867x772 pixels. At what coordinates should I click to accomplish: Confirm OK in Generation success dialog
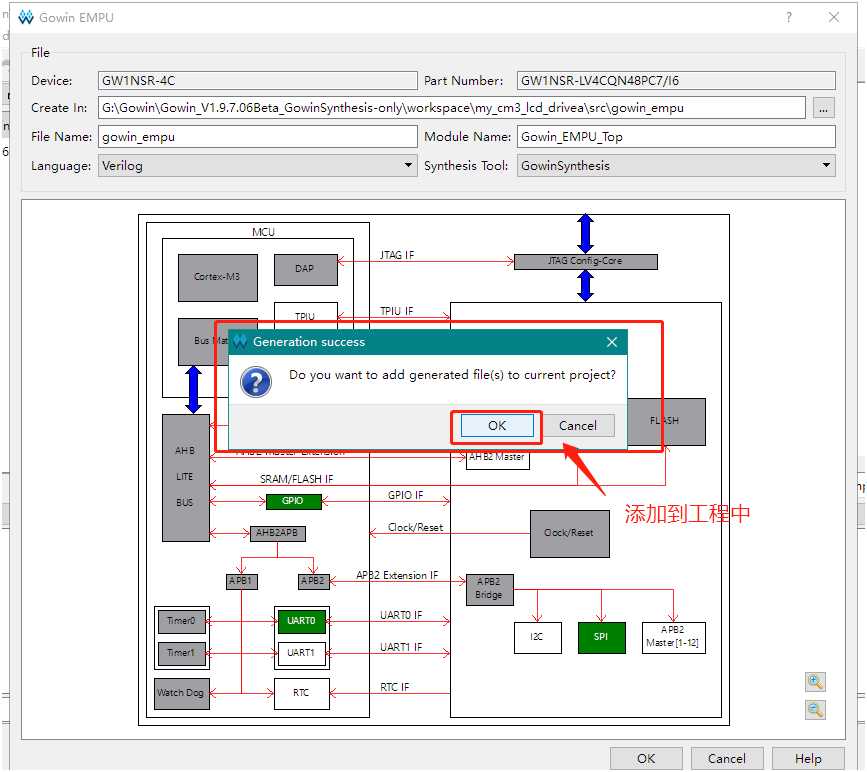pyautogui.click(x=497, y=425)
